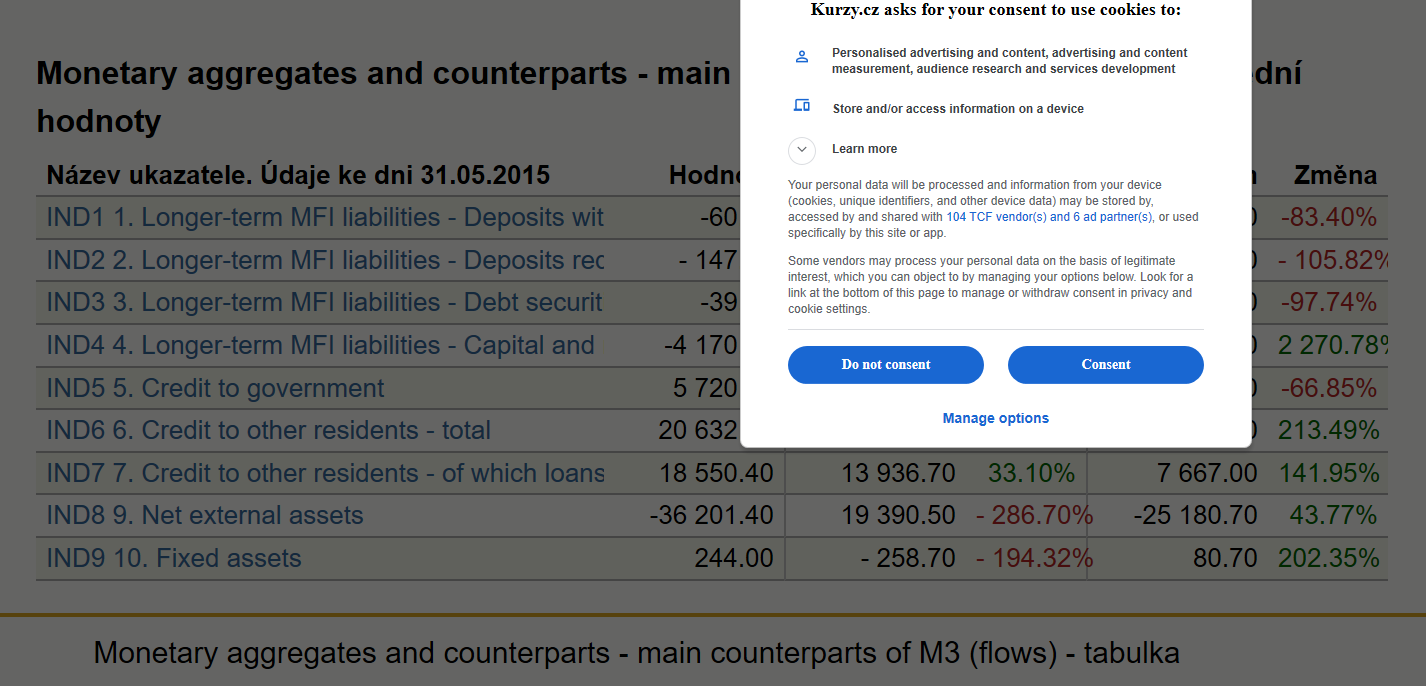
Task: Click - 194.32% in IND9 row
Action: (1035, 558)
